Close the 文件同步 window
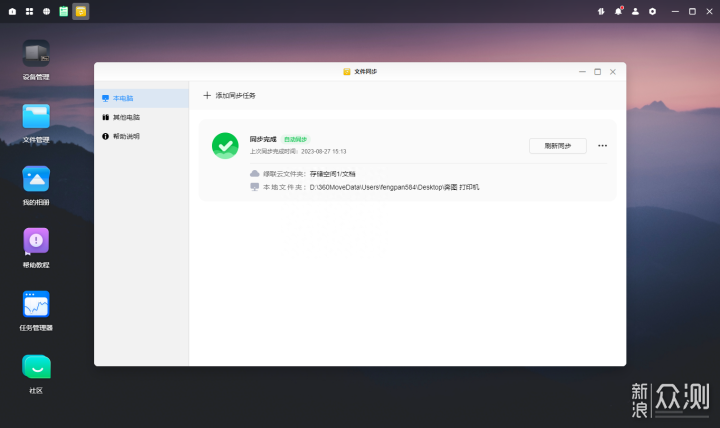Screen dimensions: 720x428 (x=613, y=72)
